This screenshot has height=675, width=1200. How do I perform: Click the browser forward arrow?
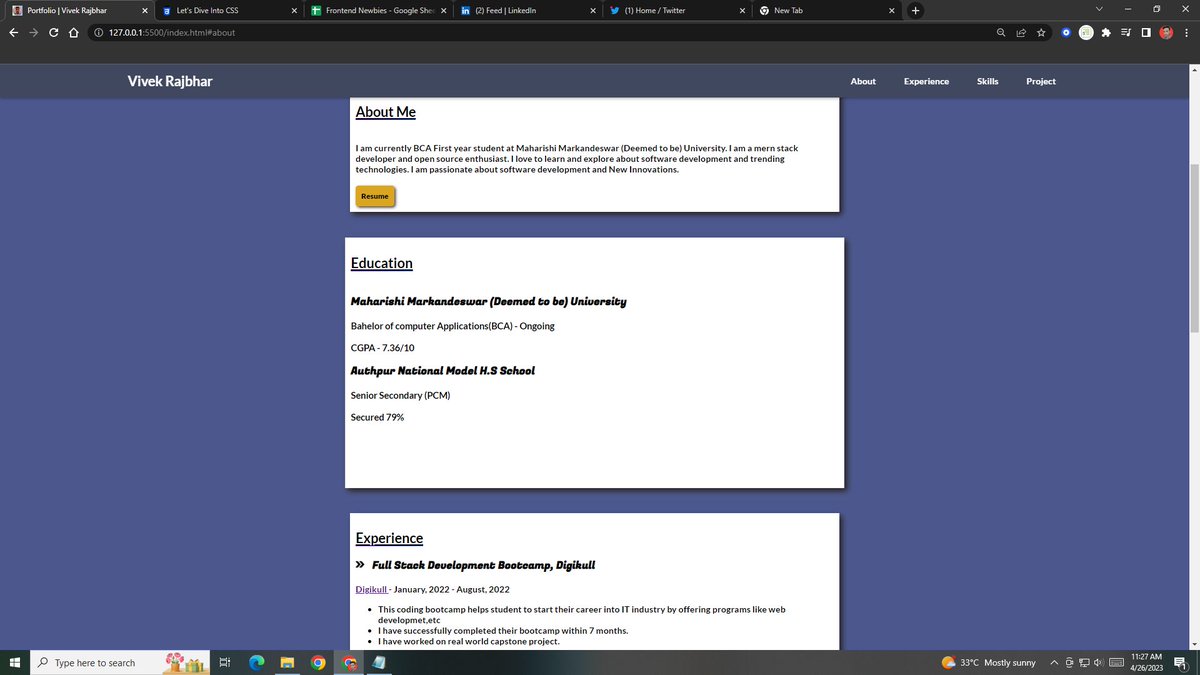(x=34, y=32)
